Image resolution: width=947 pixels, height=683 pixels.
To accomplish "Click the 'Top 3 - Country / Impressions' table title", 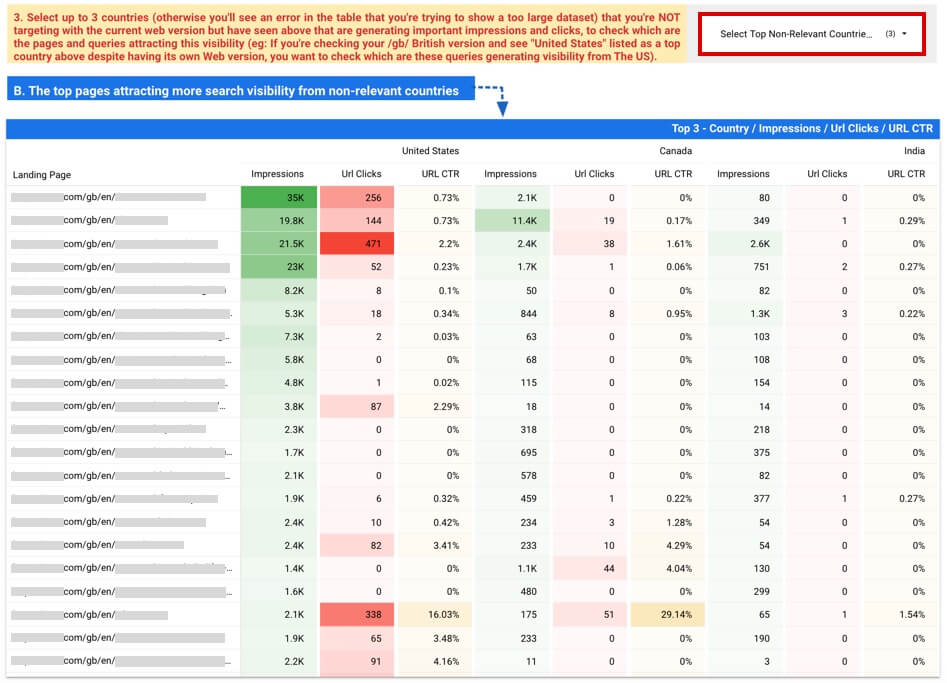I will (x=802, y=129).
